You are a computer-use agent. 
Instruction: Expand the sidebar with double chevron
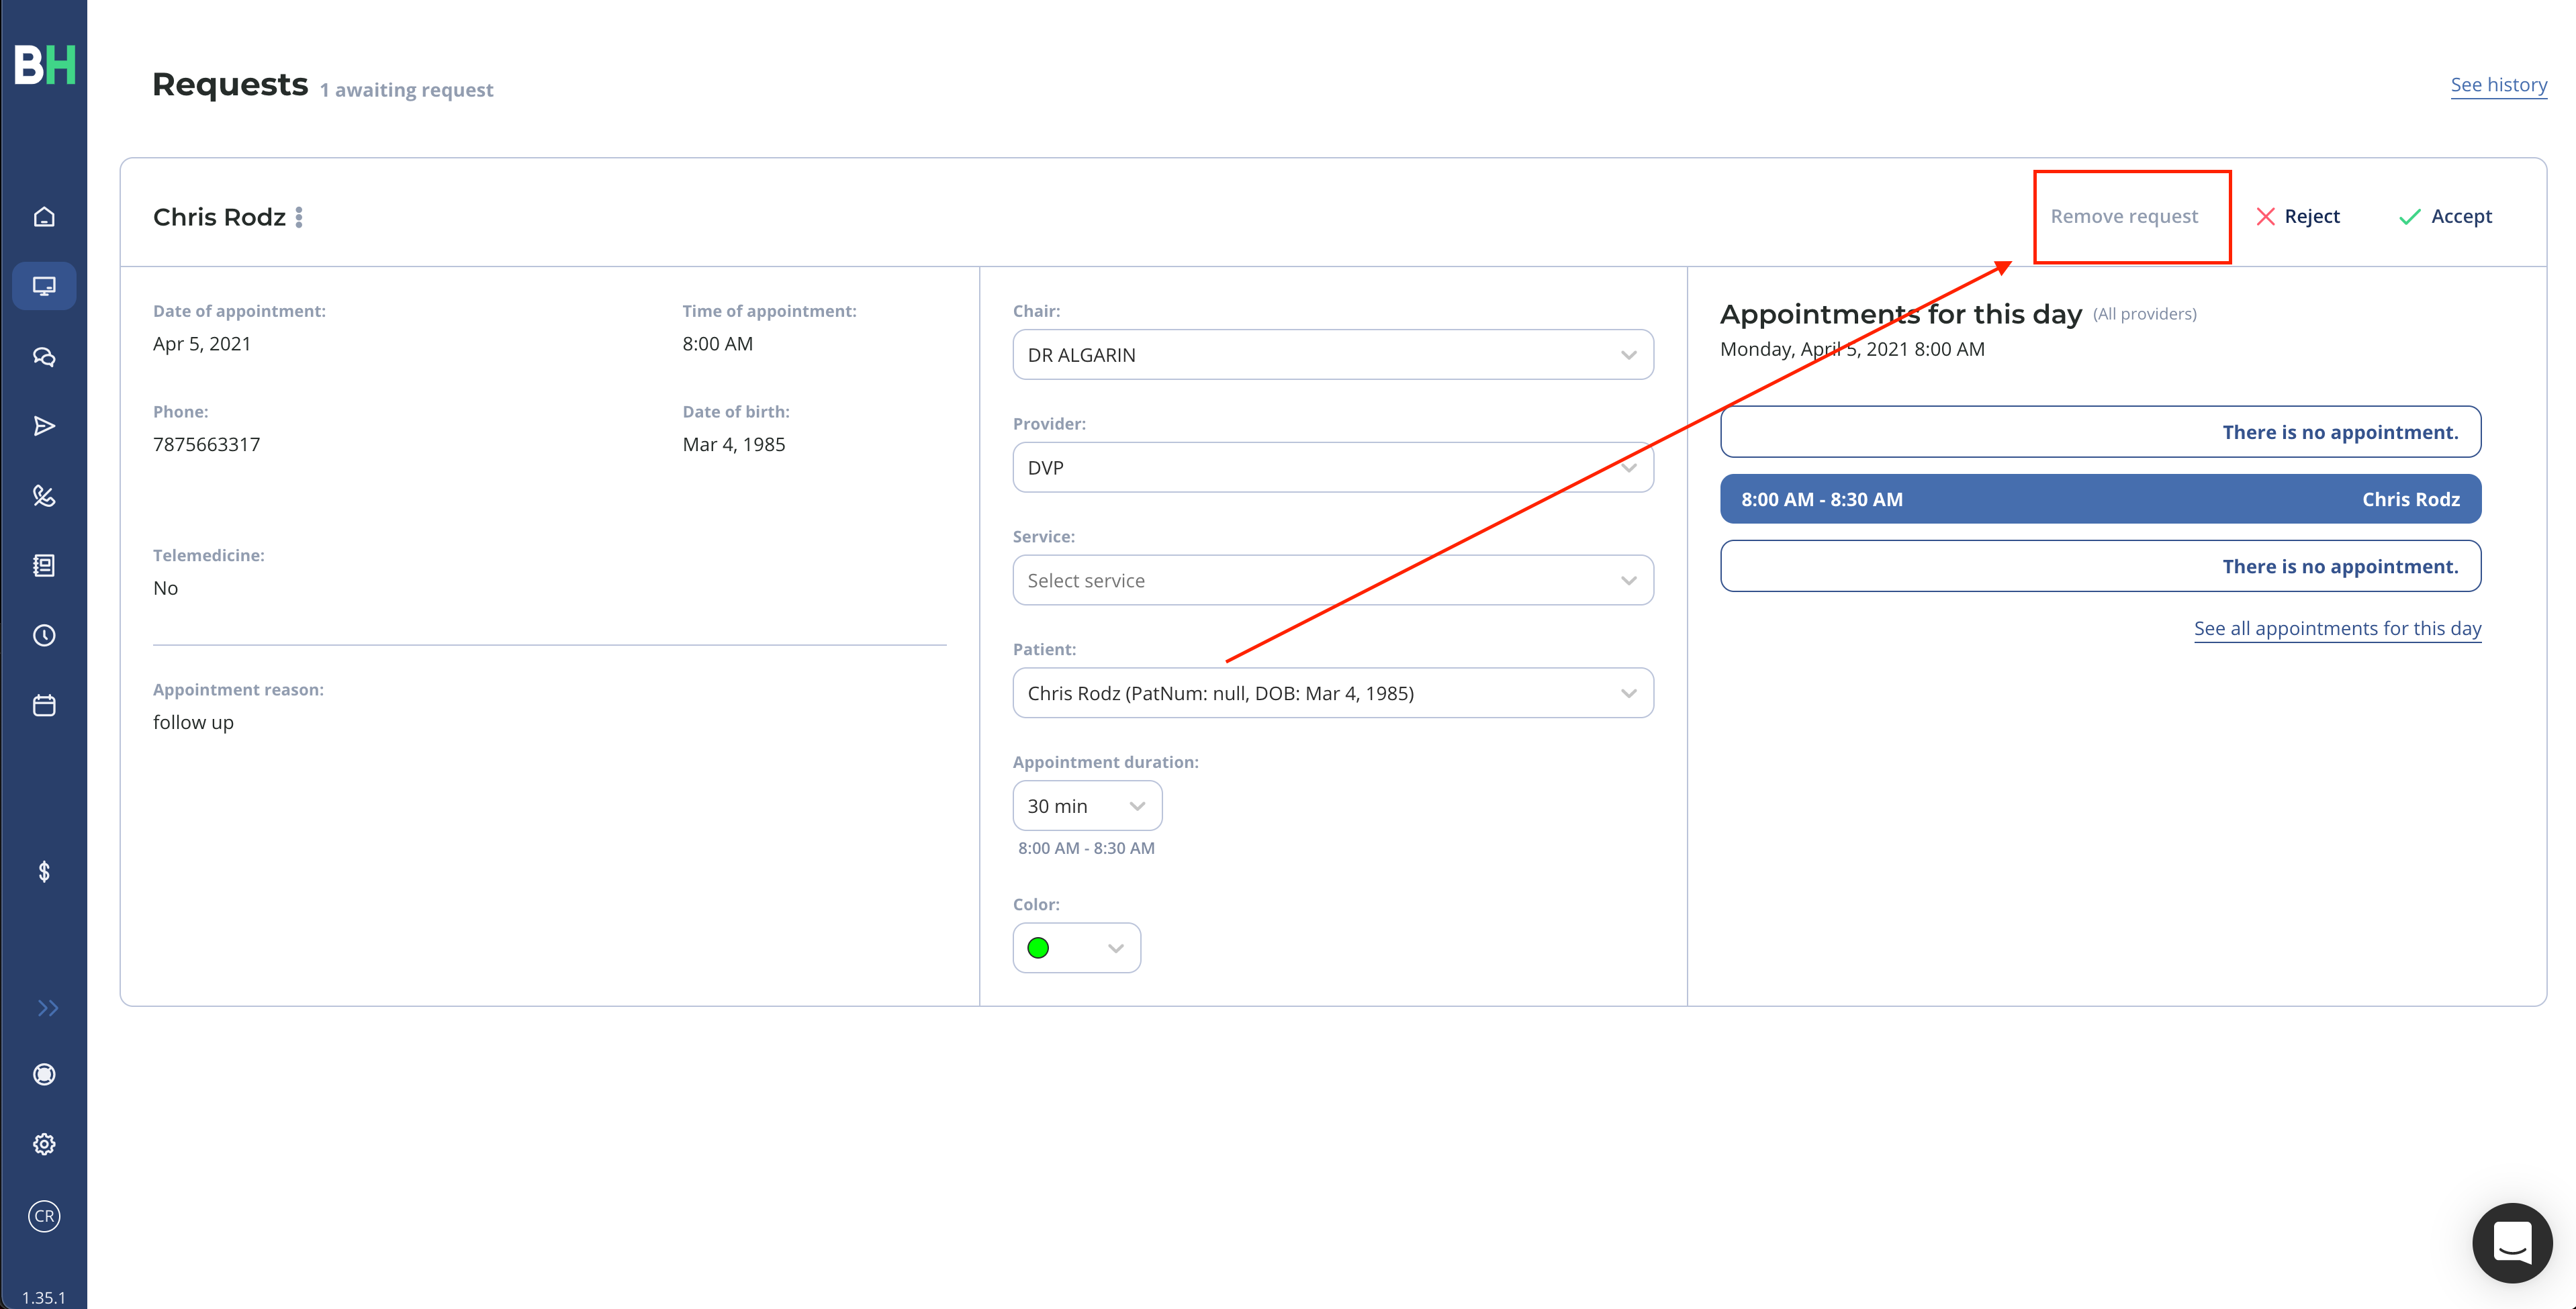tap(47, 1008)
